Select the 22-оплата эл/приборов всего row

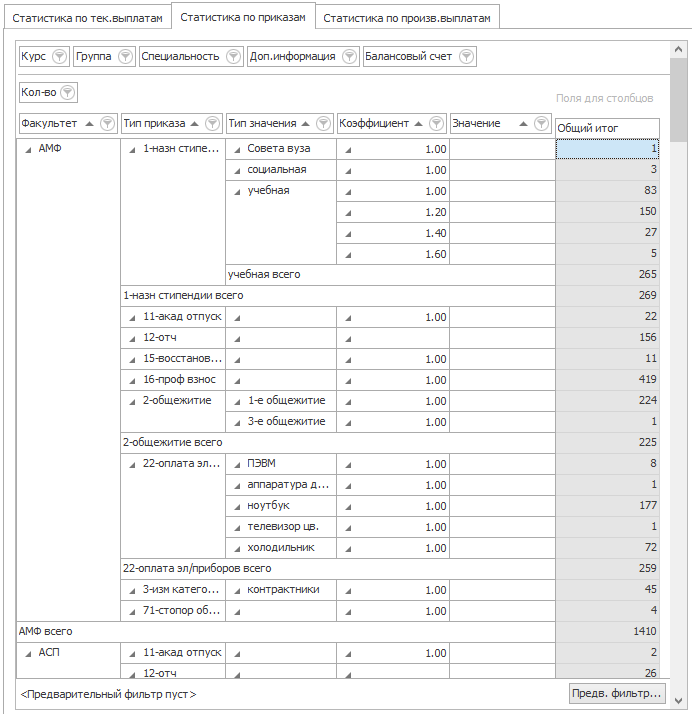(338, 568)
